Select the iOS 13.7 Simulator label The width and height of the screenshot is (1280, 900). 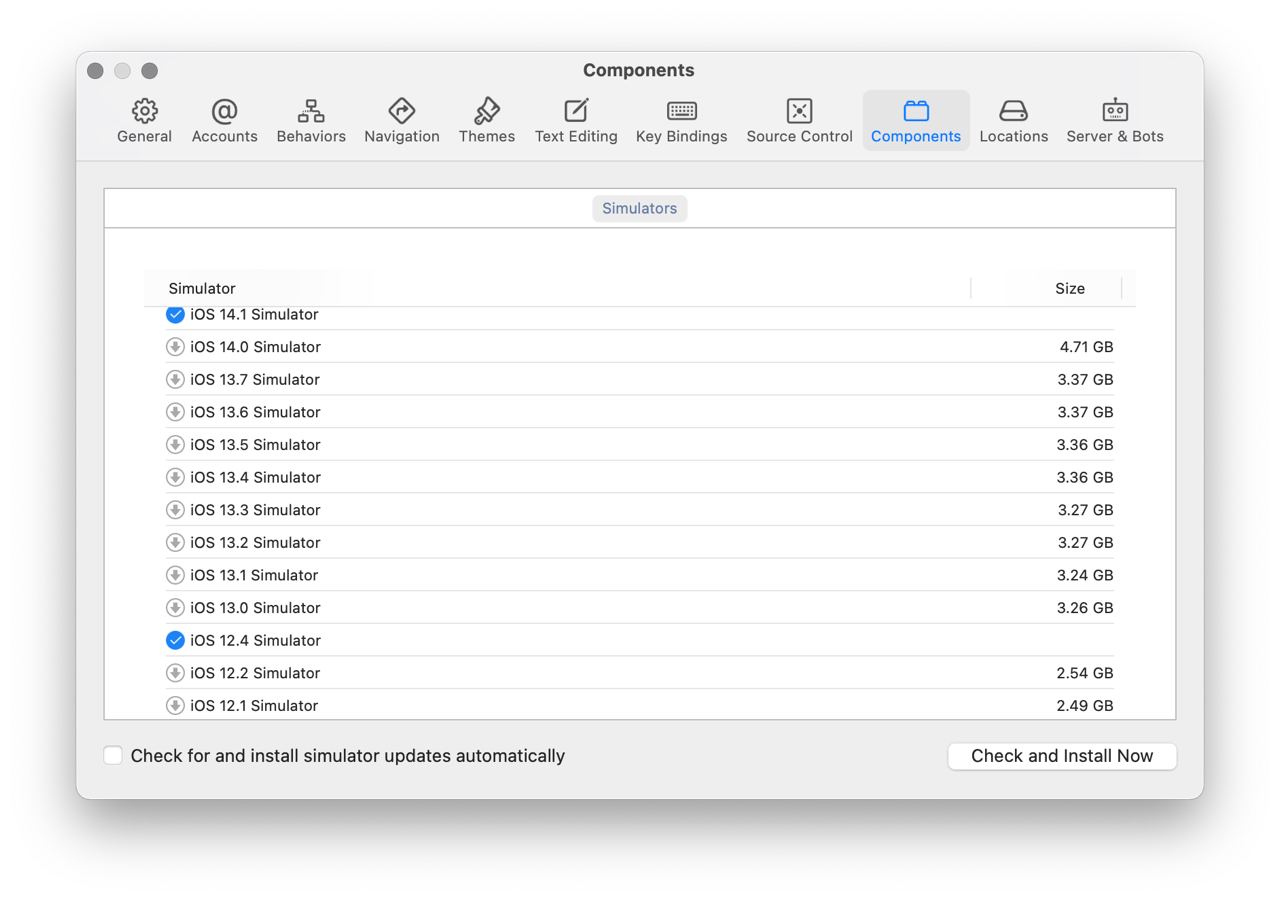tap(255, 379)
